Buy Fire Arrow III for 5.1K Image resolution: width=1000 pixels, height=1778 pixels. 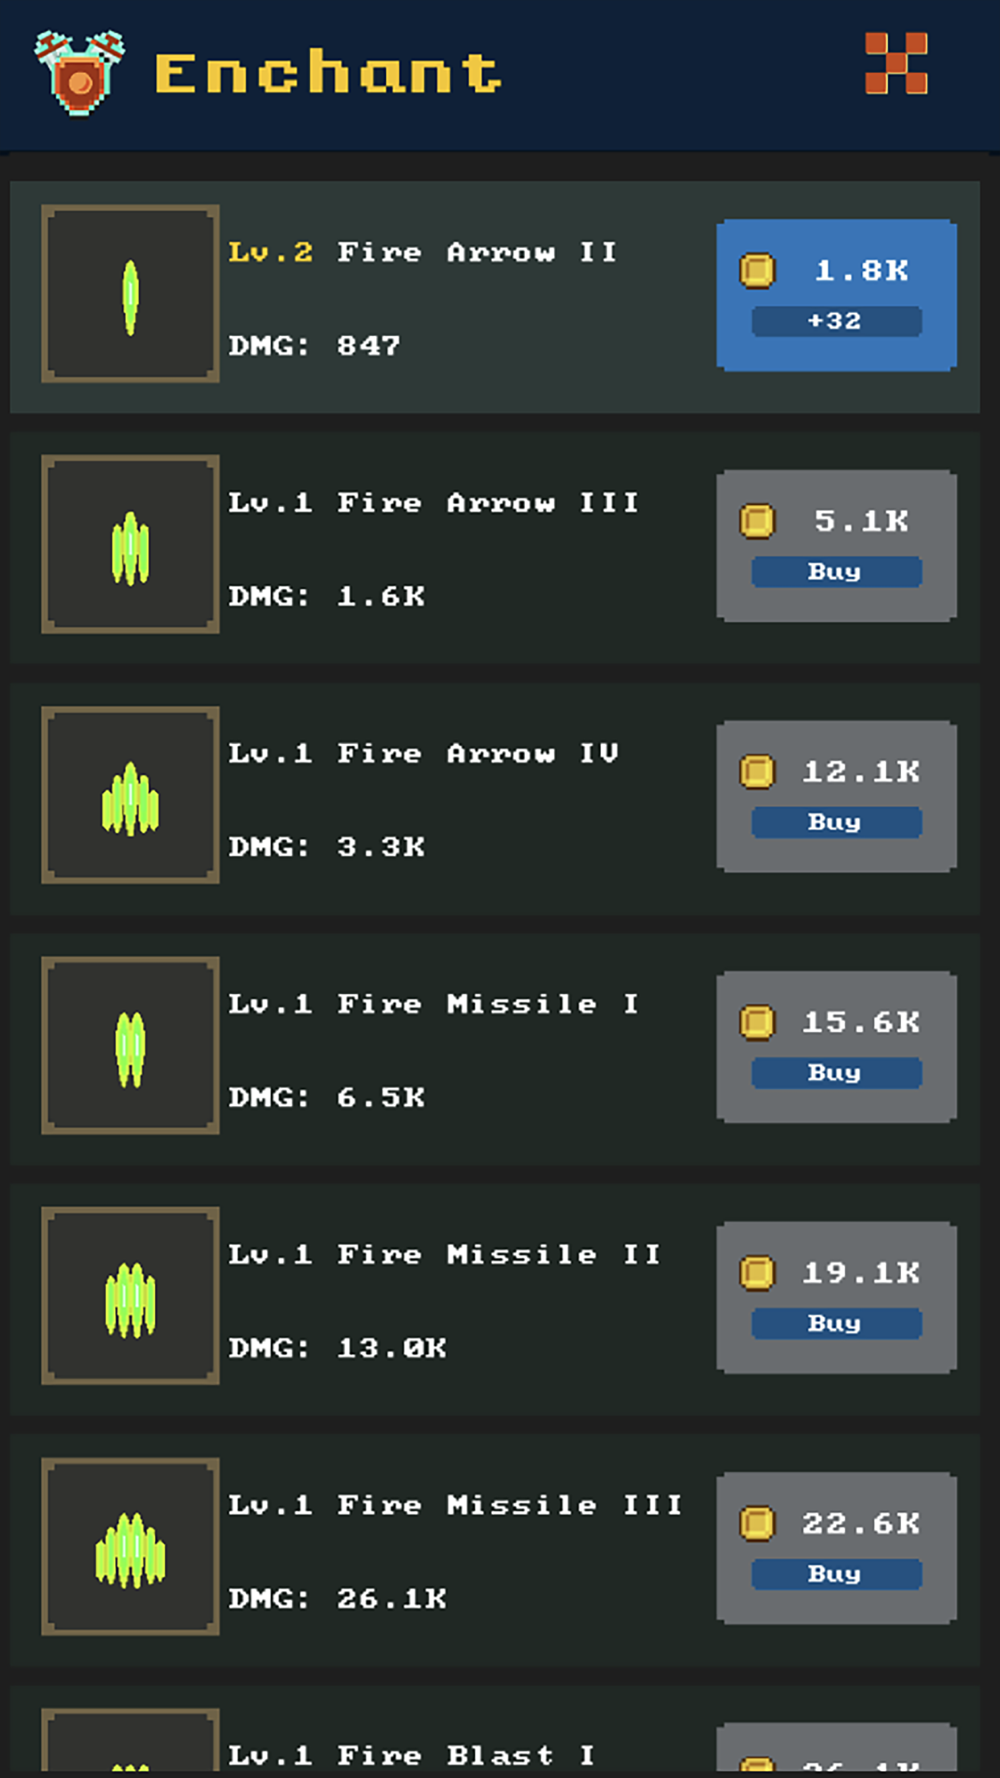837,546
